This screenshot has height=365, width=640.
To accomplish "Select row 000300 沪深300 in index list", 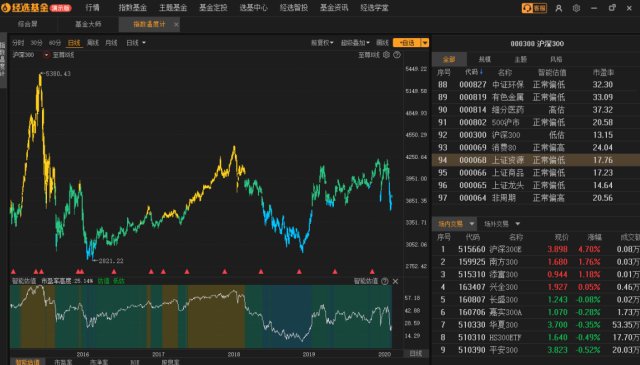I will 536,135.
